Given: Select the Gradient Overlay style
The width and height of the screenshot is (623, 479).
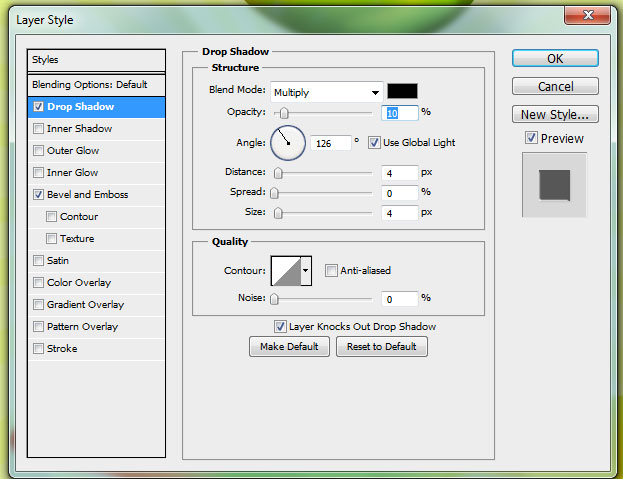Looking at the screenshot, I should [x=85, y=305].
